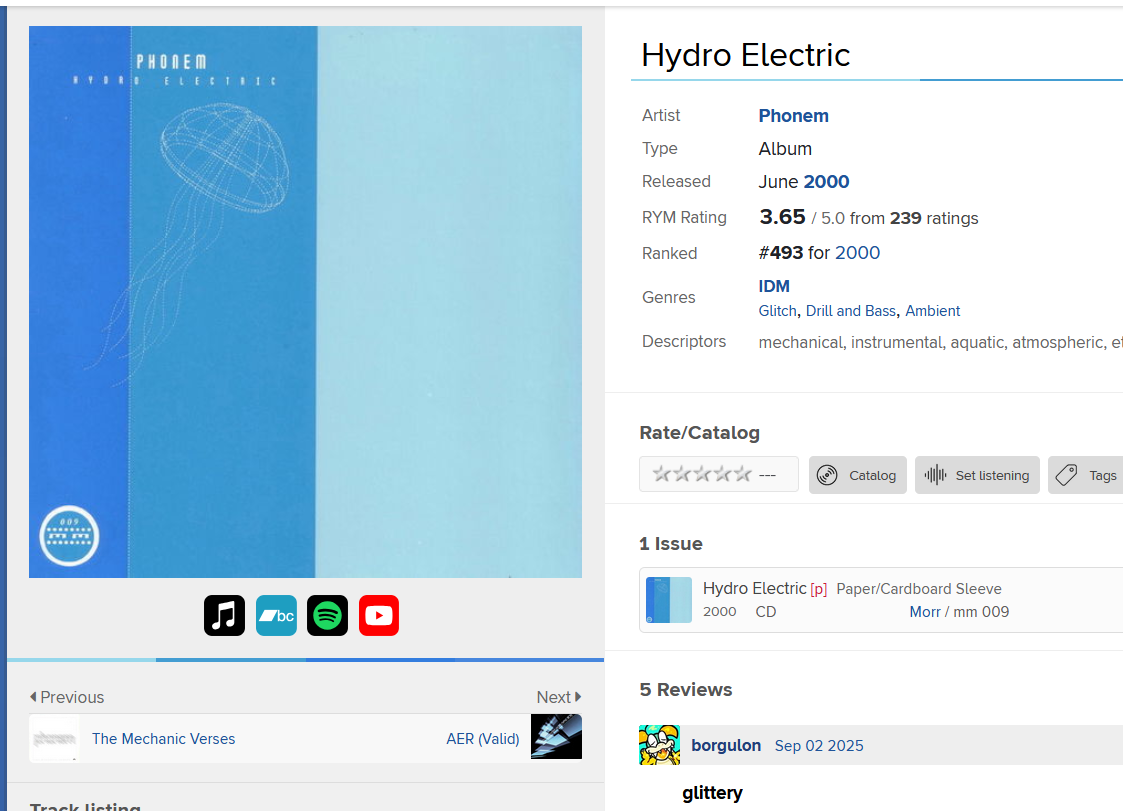This screenshot has width=1123, height=811.
Task: Open the Bandcamp streaming icon
Action: click(x=276, y=615)
